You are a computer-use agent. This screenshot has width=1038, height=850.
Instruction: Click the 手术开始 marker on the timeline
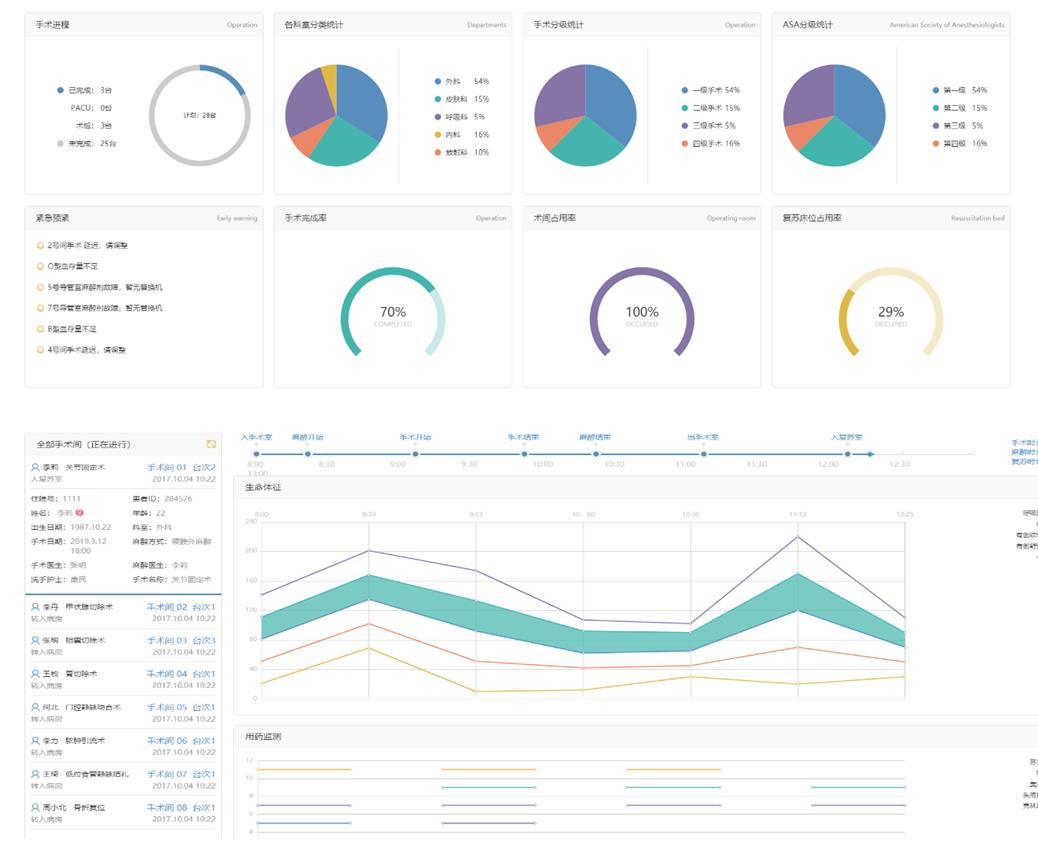point(416,454)
